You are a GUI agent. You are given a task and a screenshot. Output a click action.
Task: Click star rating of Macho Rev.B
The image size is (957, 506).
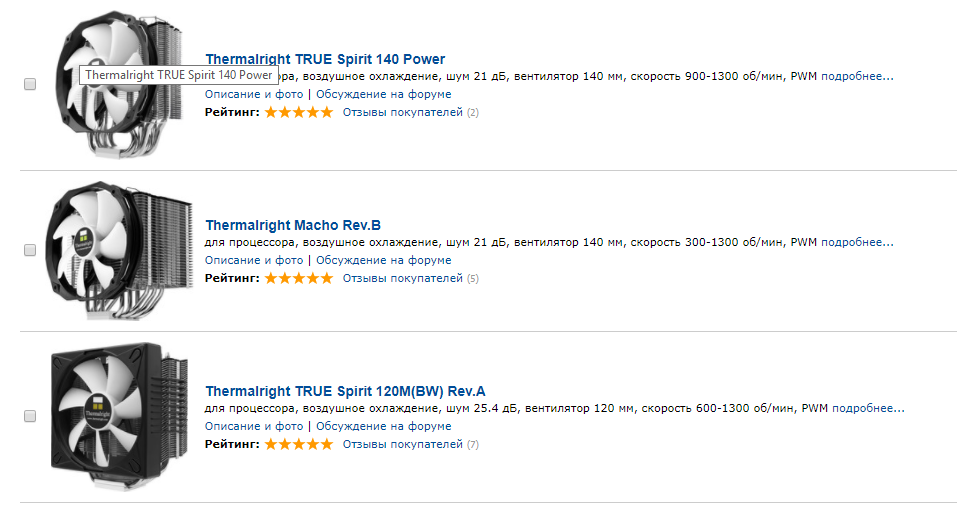click(x=299, y=278)
